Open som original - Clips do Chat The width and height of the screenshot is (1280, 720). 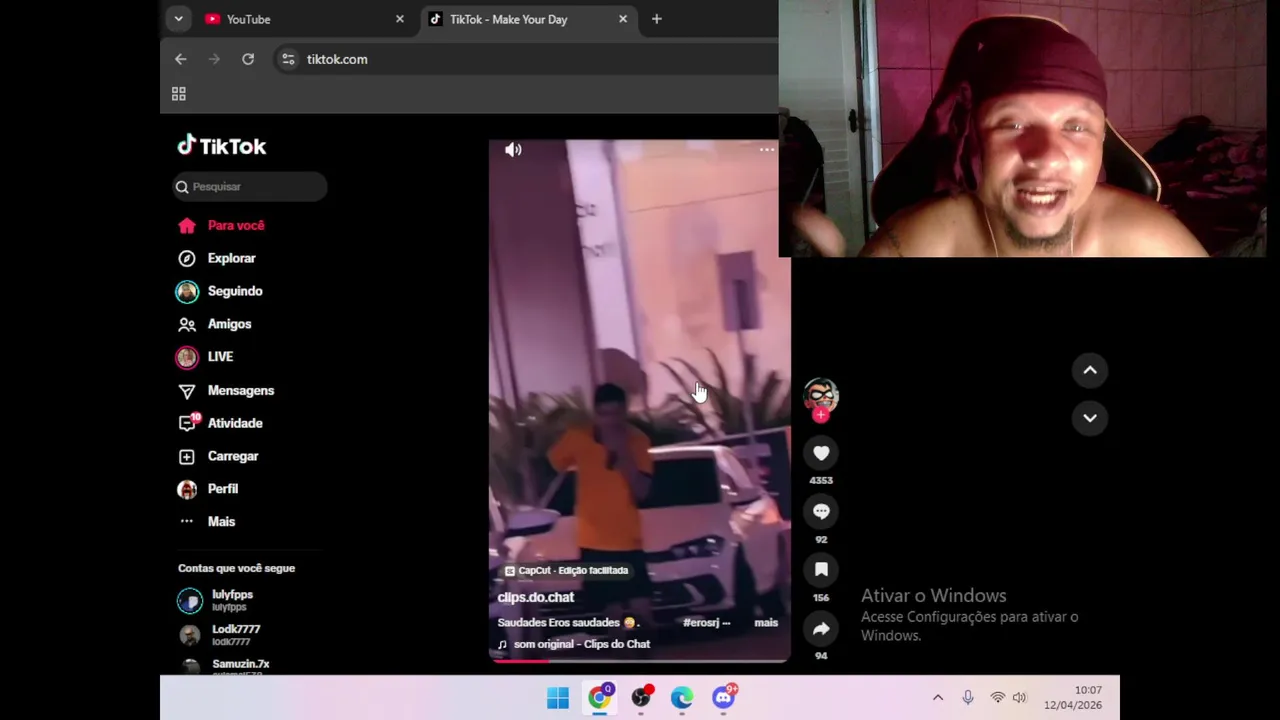point(574,644)
